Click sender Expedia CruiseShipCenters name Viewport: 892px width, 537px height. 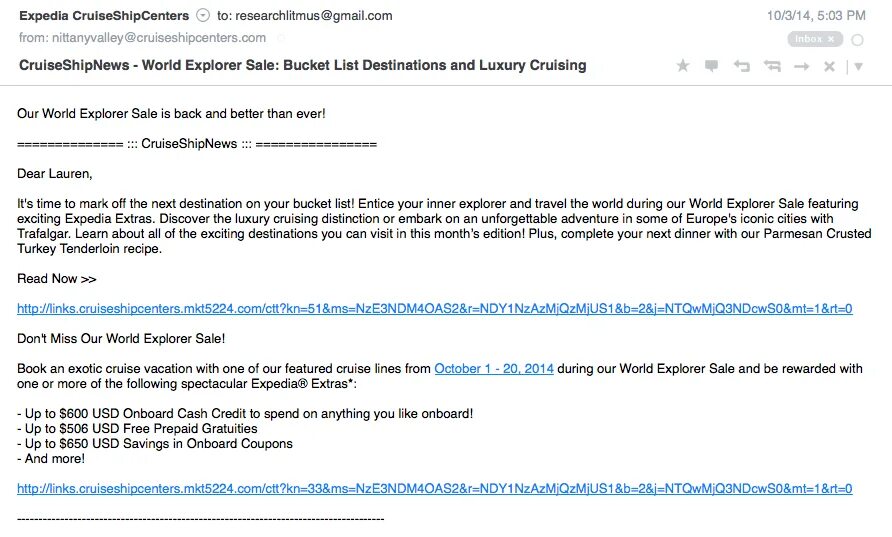tap(103, 15)
